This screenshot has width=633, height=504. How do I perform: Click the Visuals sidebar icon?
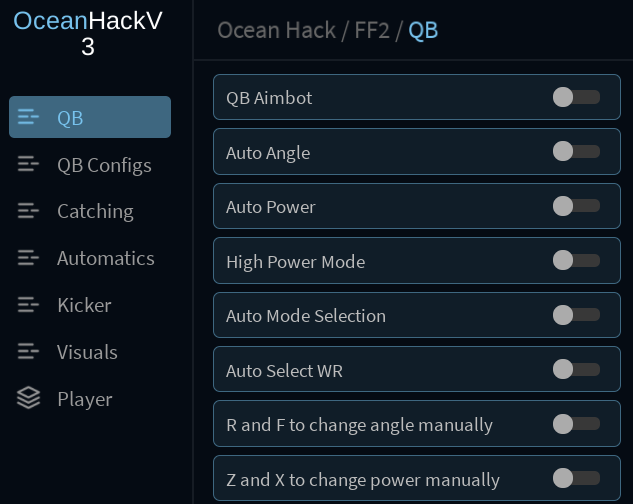[28, 352]
